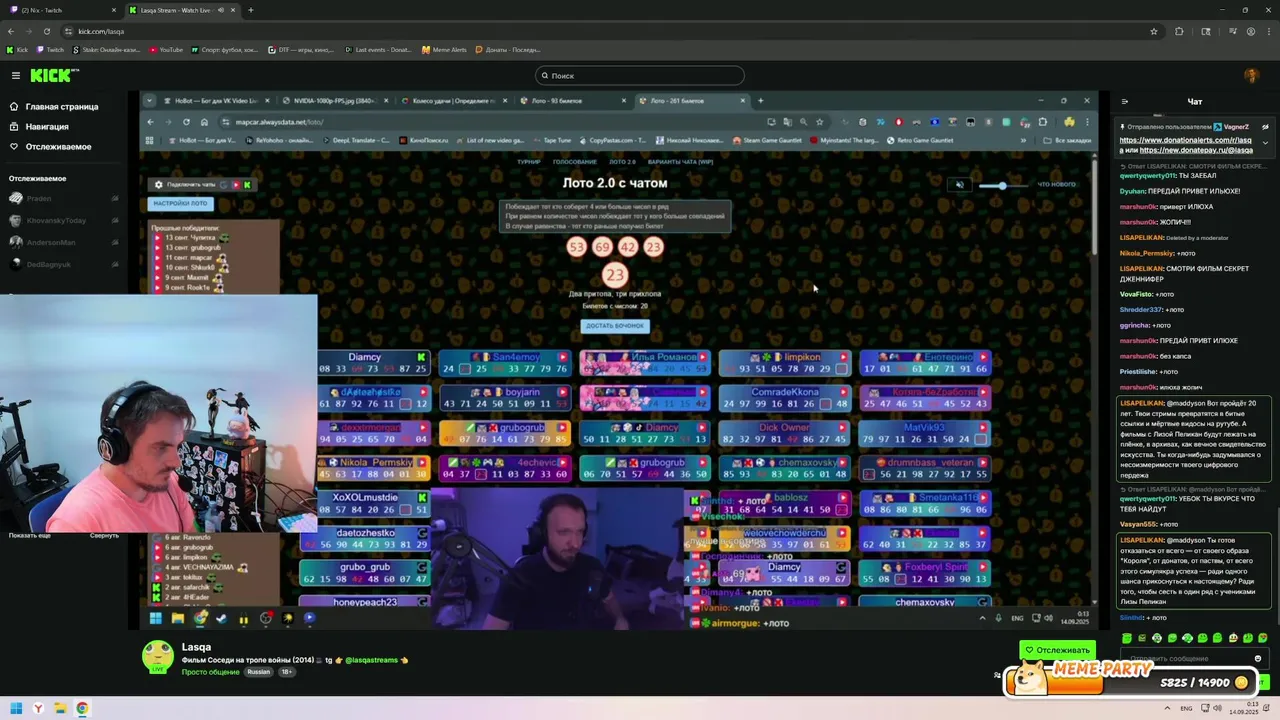The image size is (1280, 720).
Task: Select the ComradeKkona lotto ticket
Action: (x=784, y=398)
